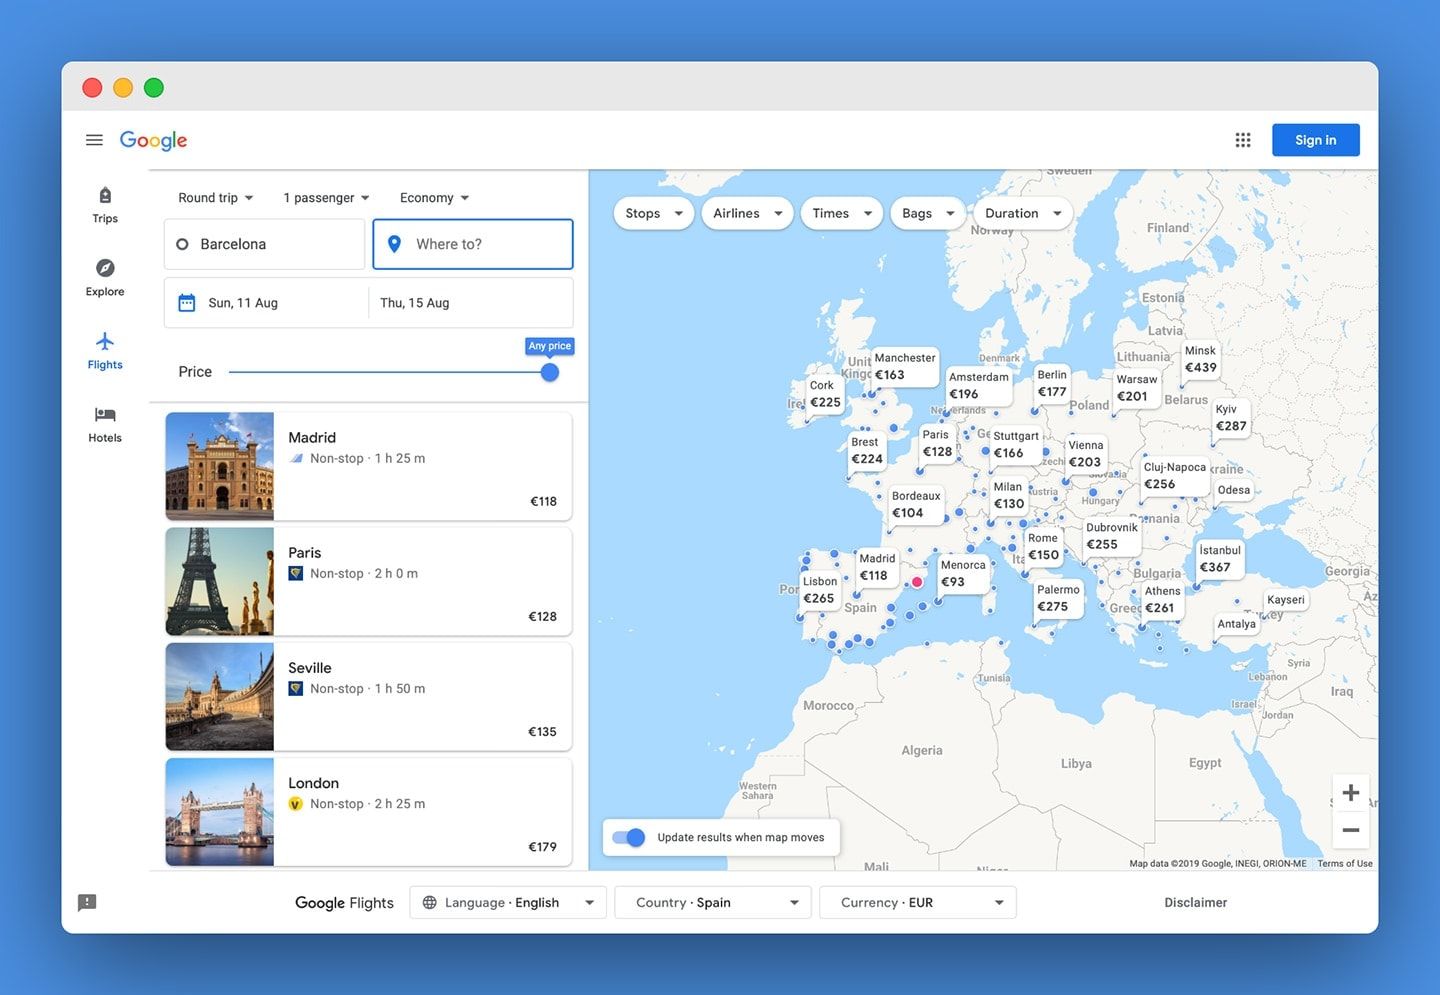Click the Rome €150 map label
The image size is (1440, 995).
click(x=1043, y=546)
